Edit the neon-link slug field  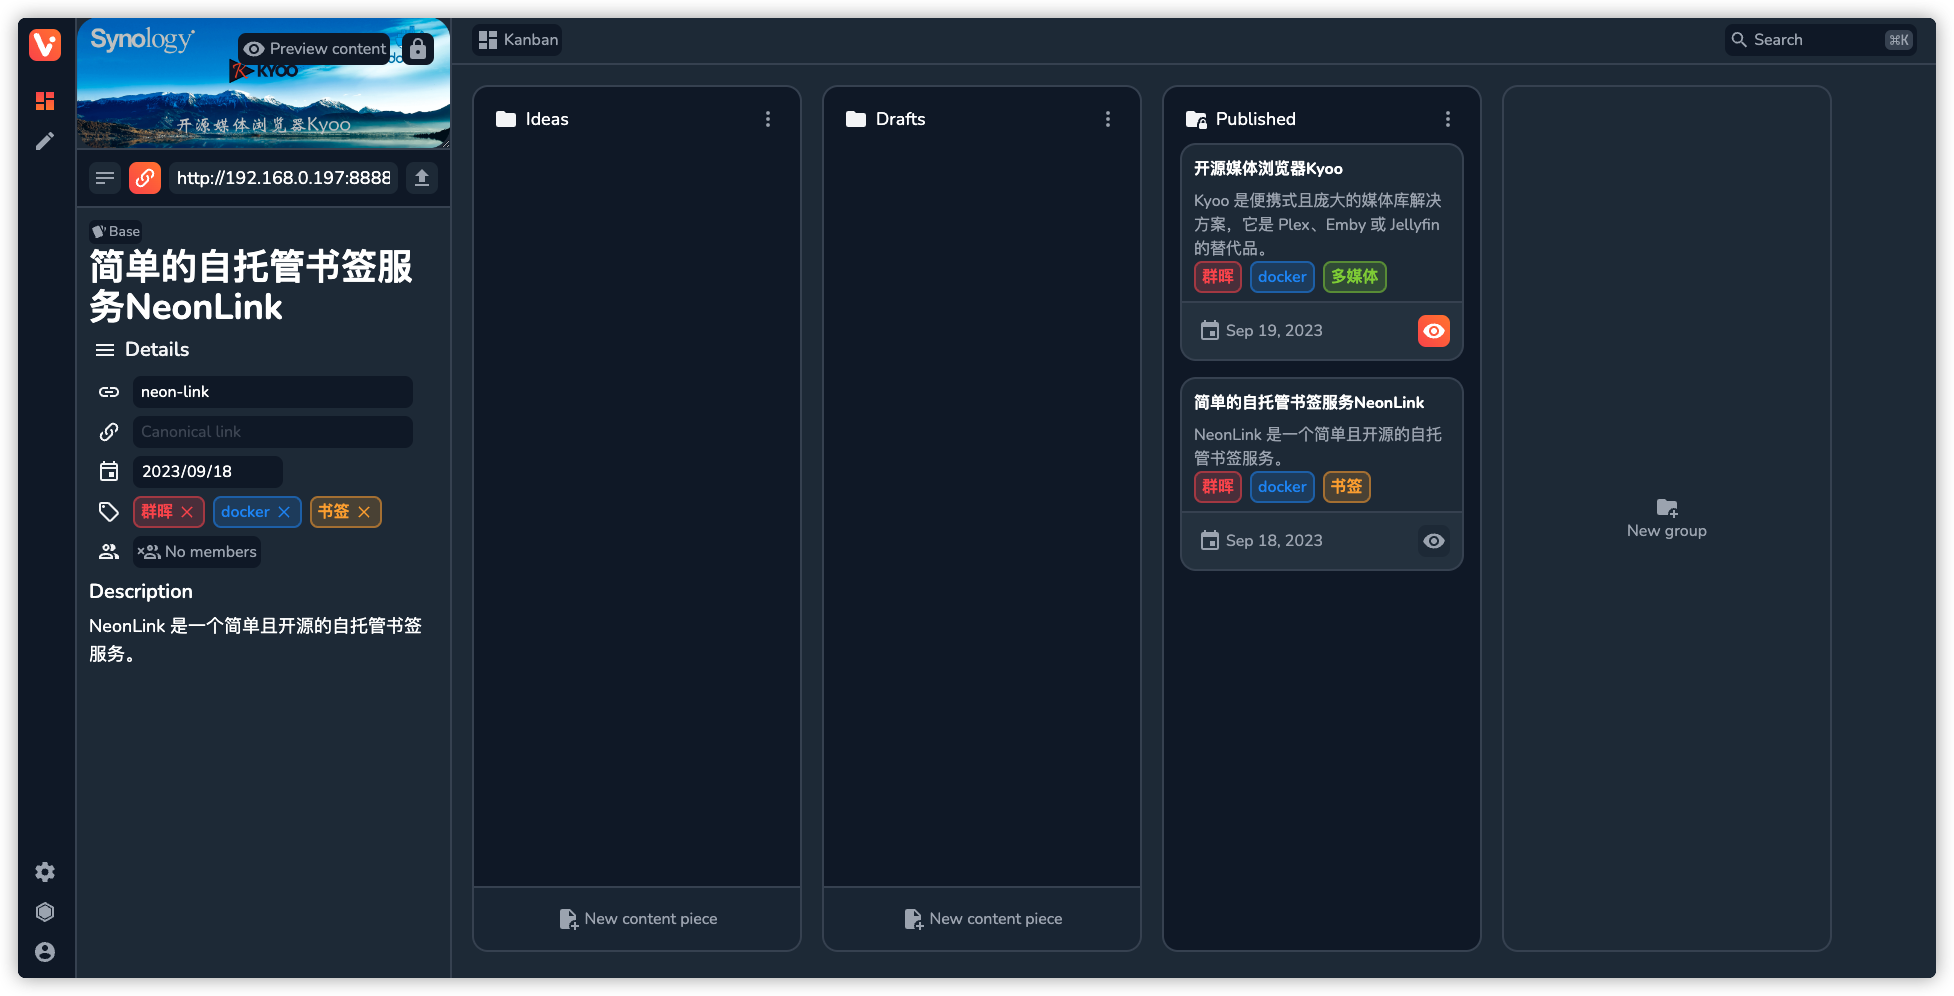pos(273,392)
